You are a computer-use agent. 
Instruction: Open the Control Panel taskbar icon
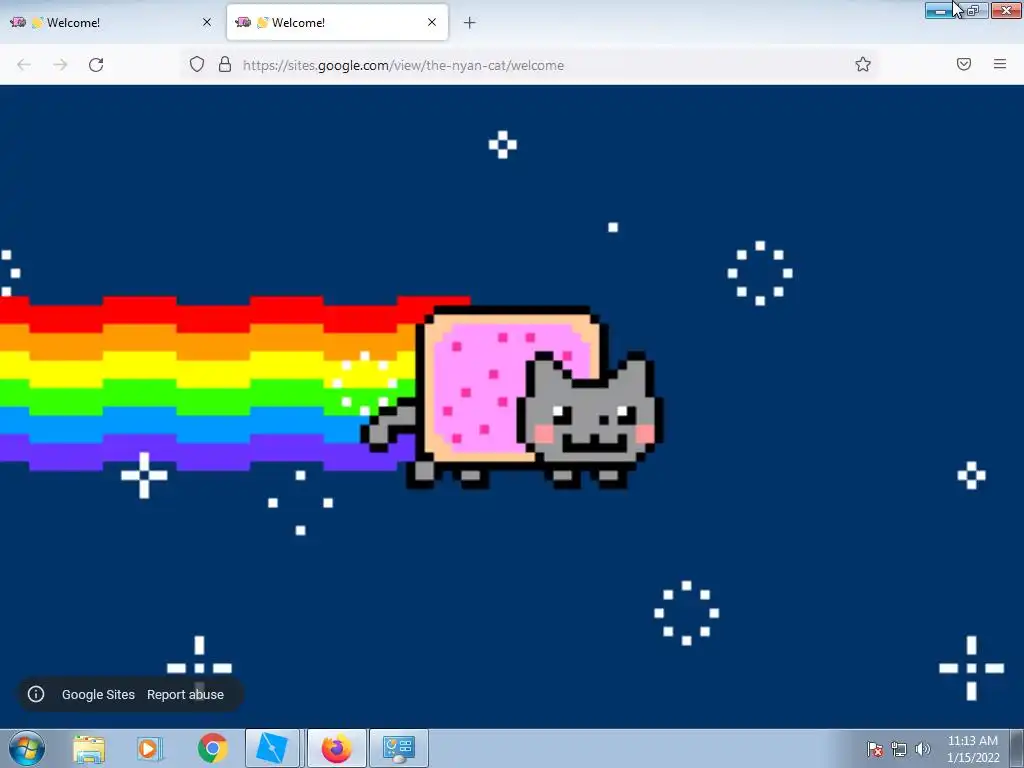tap(399, 748)
